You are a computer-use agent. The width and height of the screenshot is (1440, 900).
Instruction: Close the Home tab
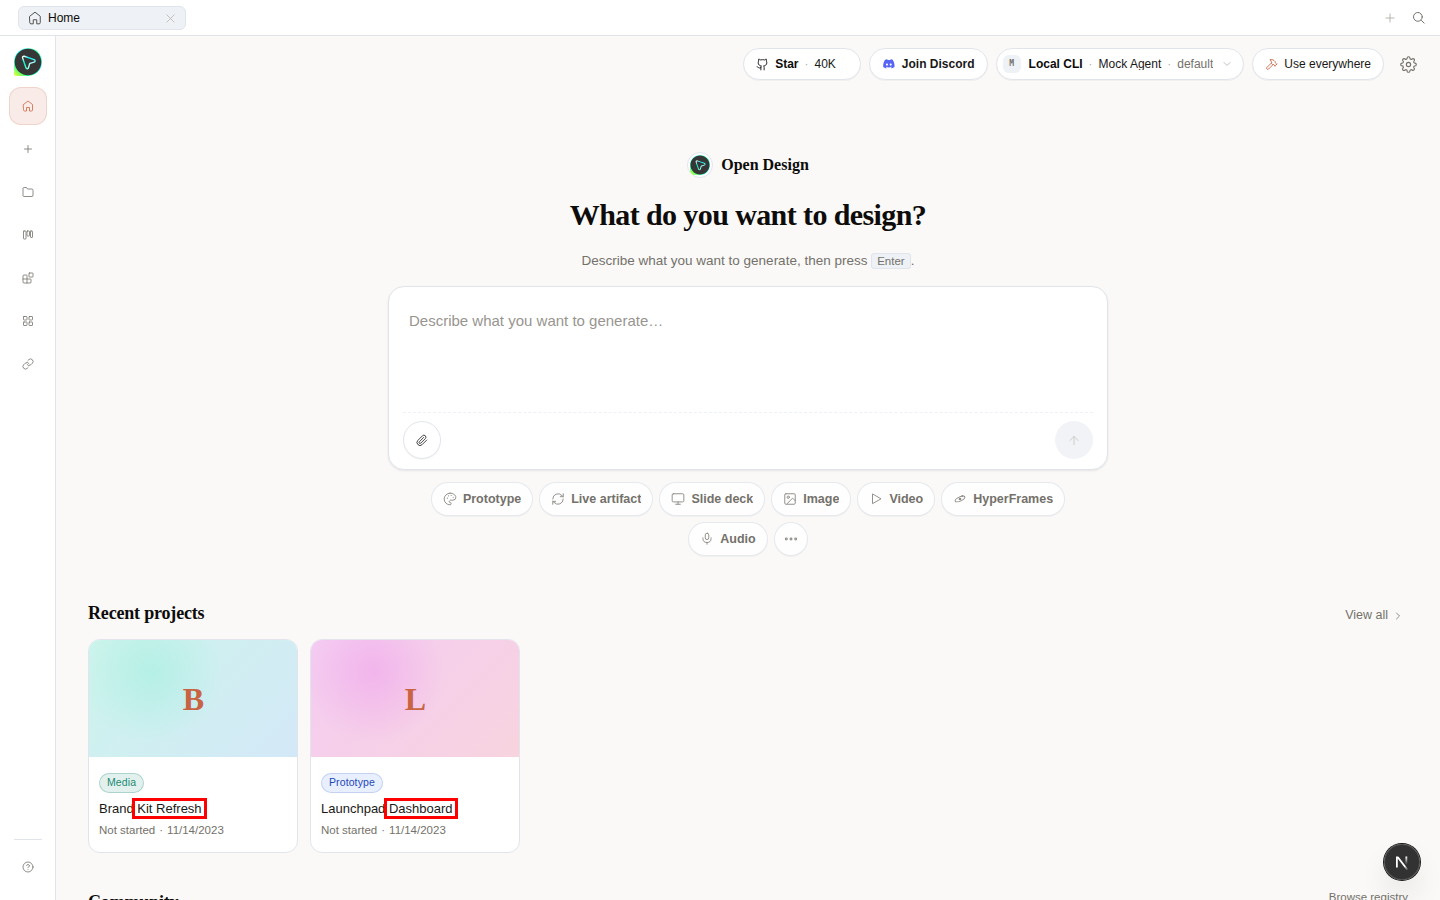[x=170, y=18]
